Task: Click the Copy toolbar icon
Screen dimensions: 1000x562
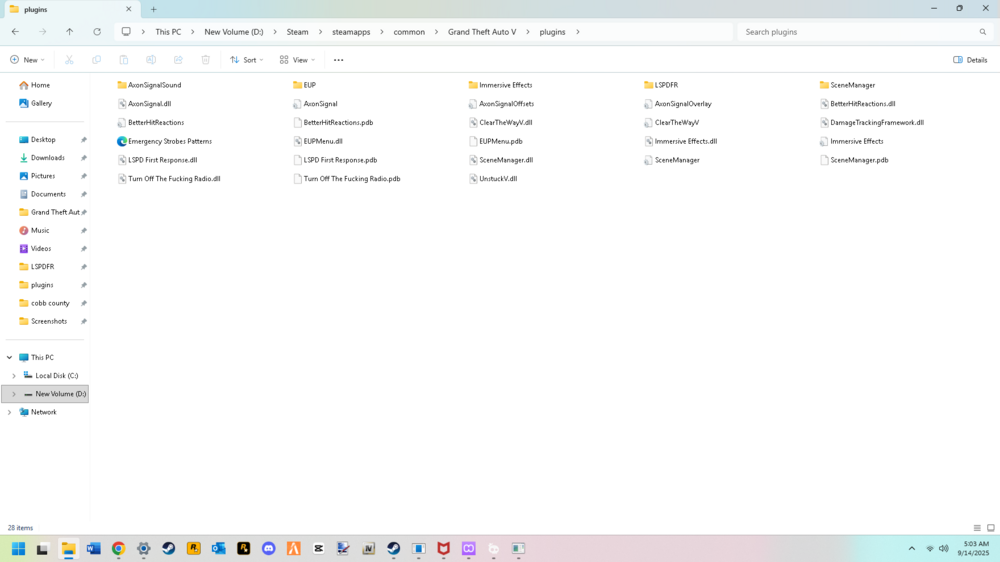Action: coord(96,60)
